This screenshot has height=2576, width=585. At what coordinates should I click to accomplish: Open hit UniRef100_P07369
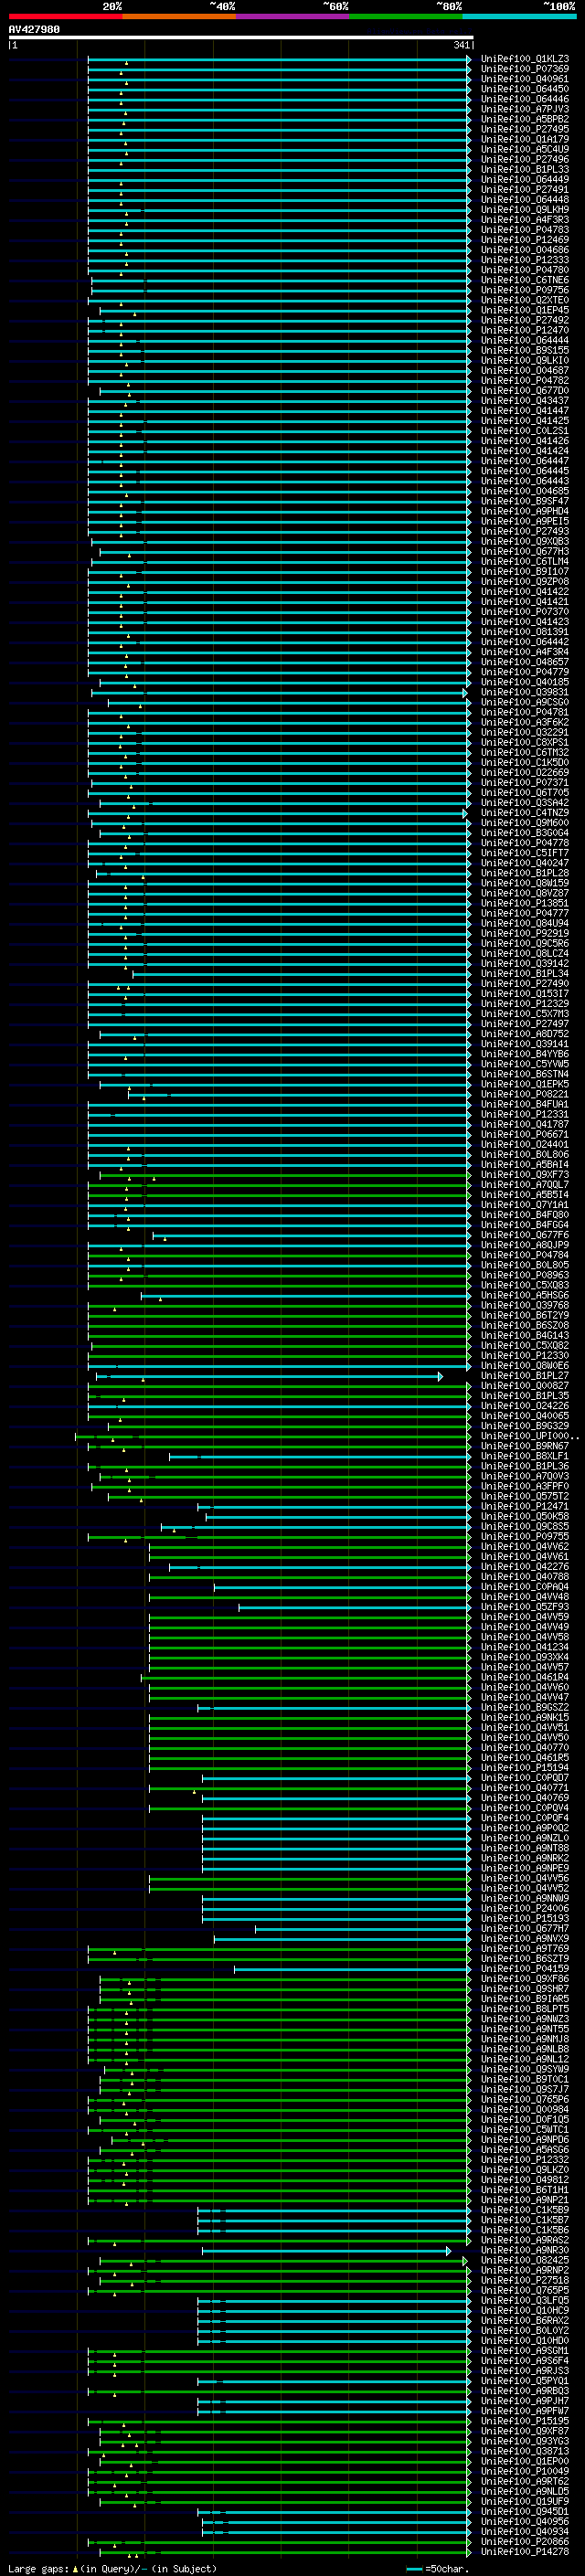pos(525,69)
